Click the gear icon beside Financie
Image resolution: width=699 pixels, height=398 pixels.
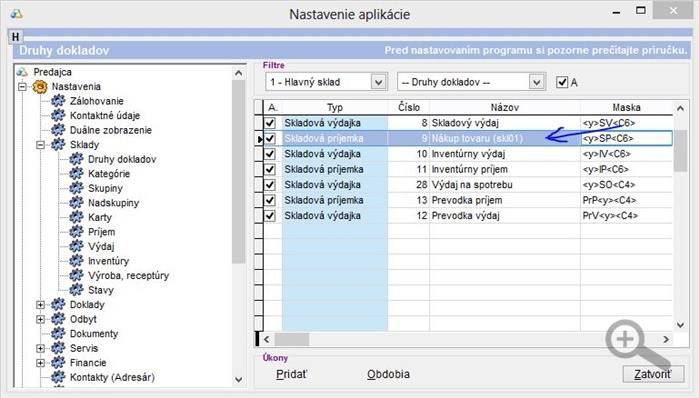tap(58, 362)
